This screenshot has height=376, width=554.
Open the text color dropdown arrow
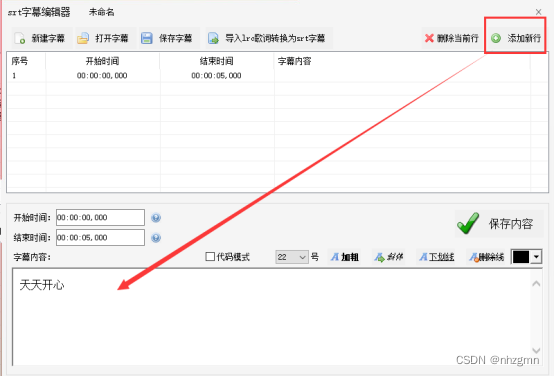(536, 257)
